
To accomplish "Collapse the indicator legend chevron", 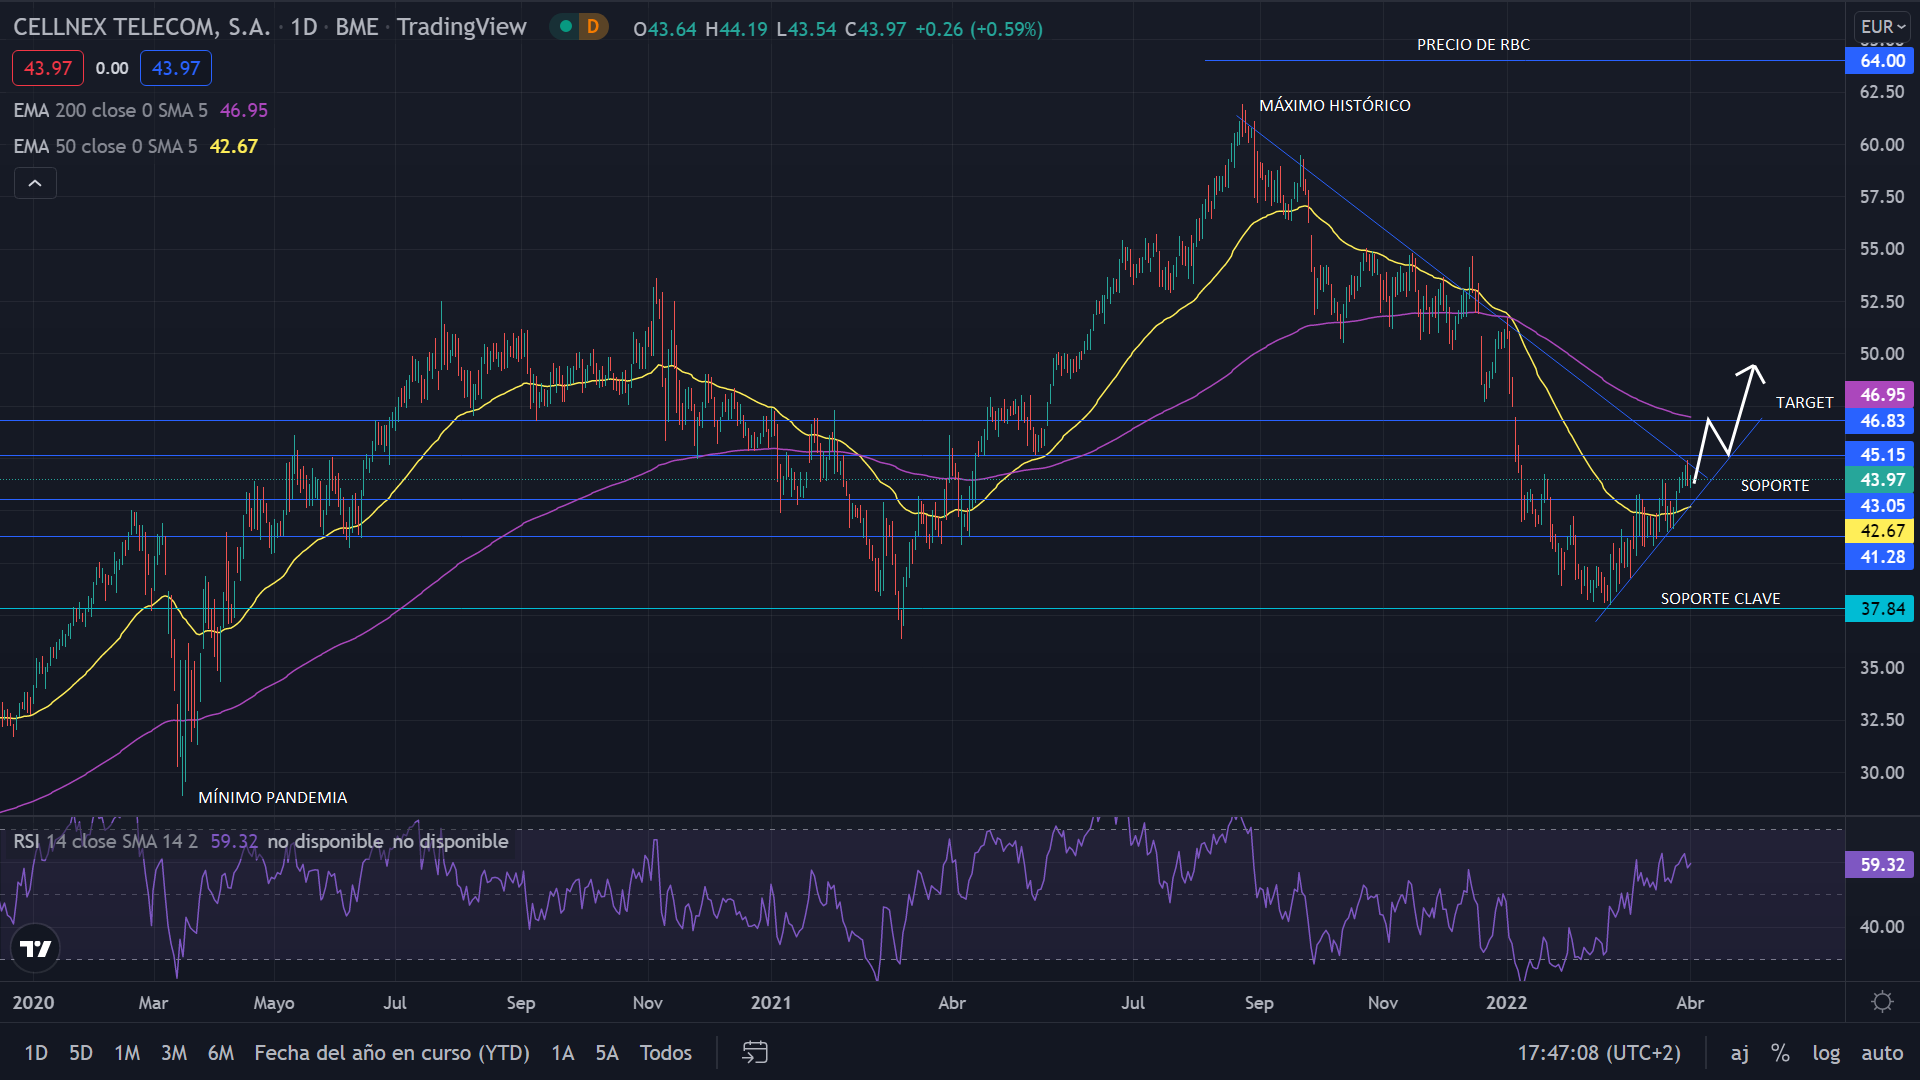I will (x=35, y=183).
